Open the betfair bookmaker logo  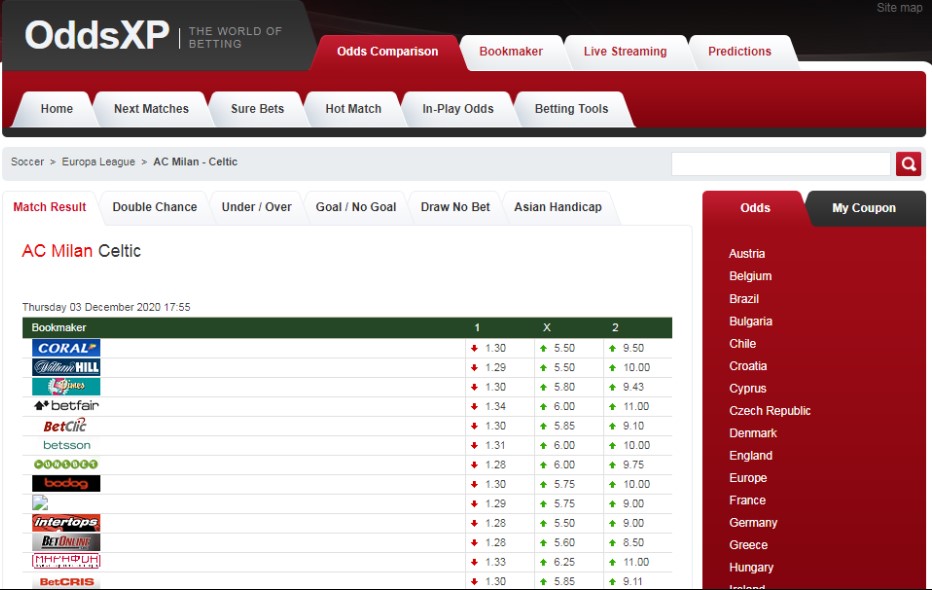tap(66, 406)
